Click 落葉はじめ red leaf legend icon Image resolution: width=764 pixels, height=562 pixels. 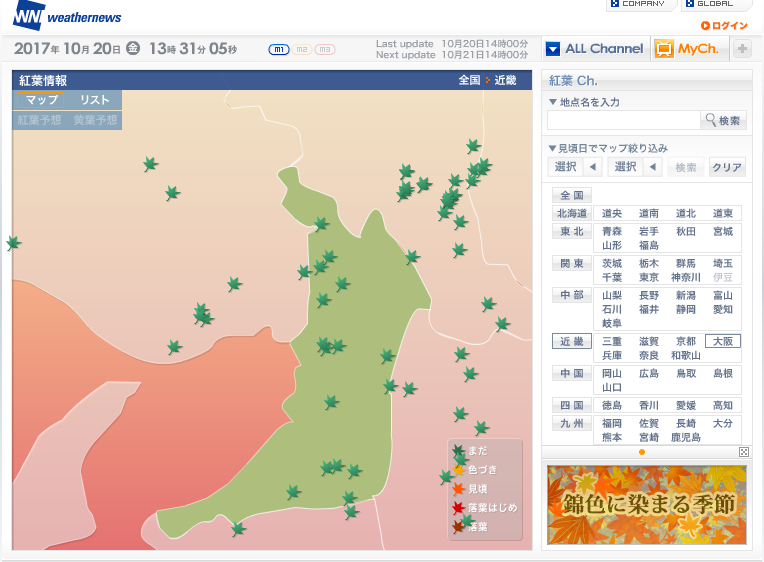point(458,507)
